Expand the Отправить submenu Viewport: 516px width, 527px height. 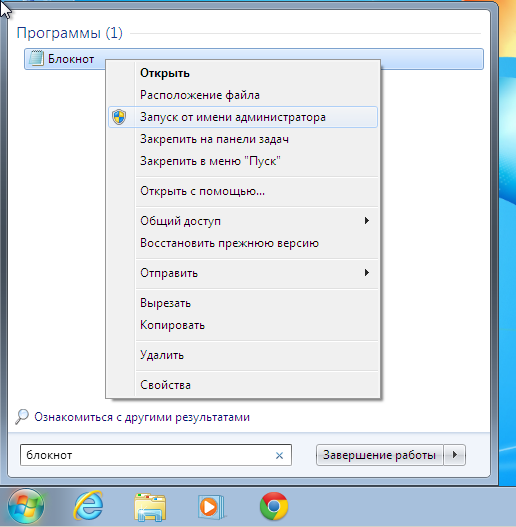pyautogui.click(x=243, y=273)
